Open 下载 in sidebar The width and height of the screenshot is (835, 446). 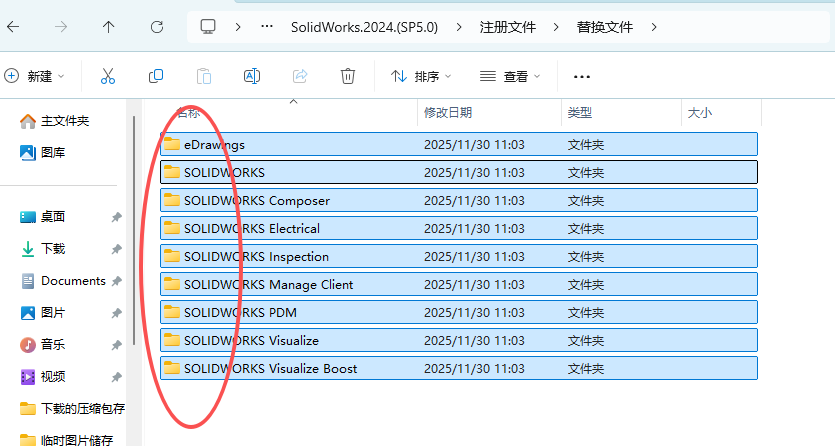[x=43, y=249]
